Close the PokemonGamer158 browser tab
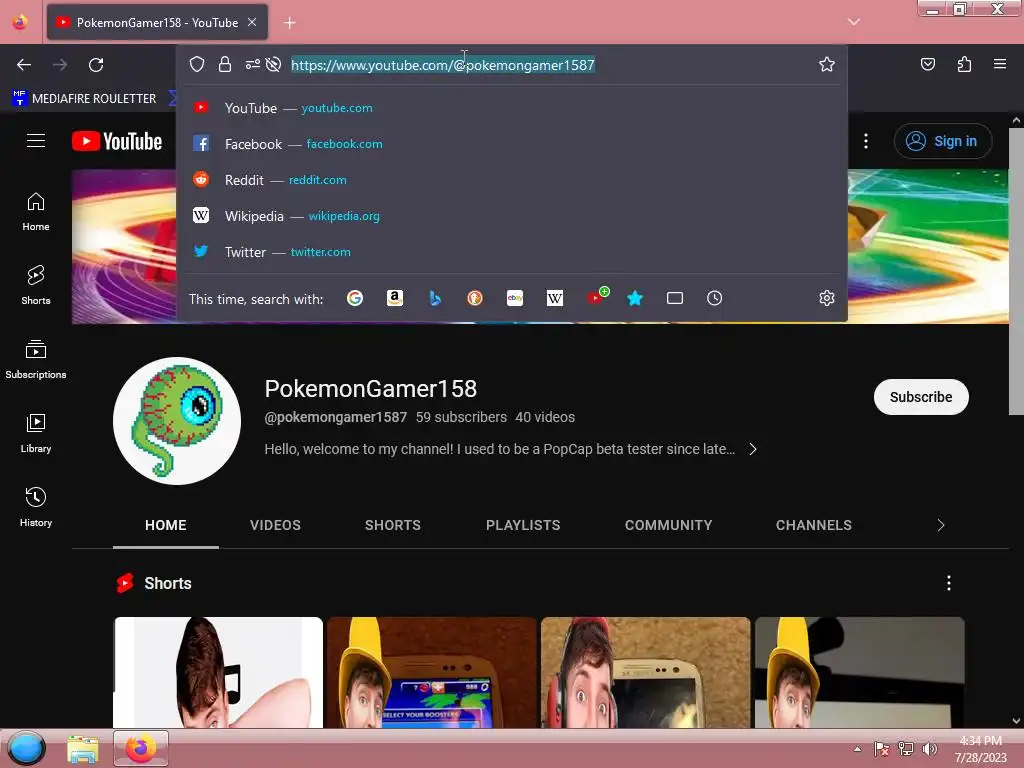The width and height of the screenshot is (1024, 768). [252, 22]
